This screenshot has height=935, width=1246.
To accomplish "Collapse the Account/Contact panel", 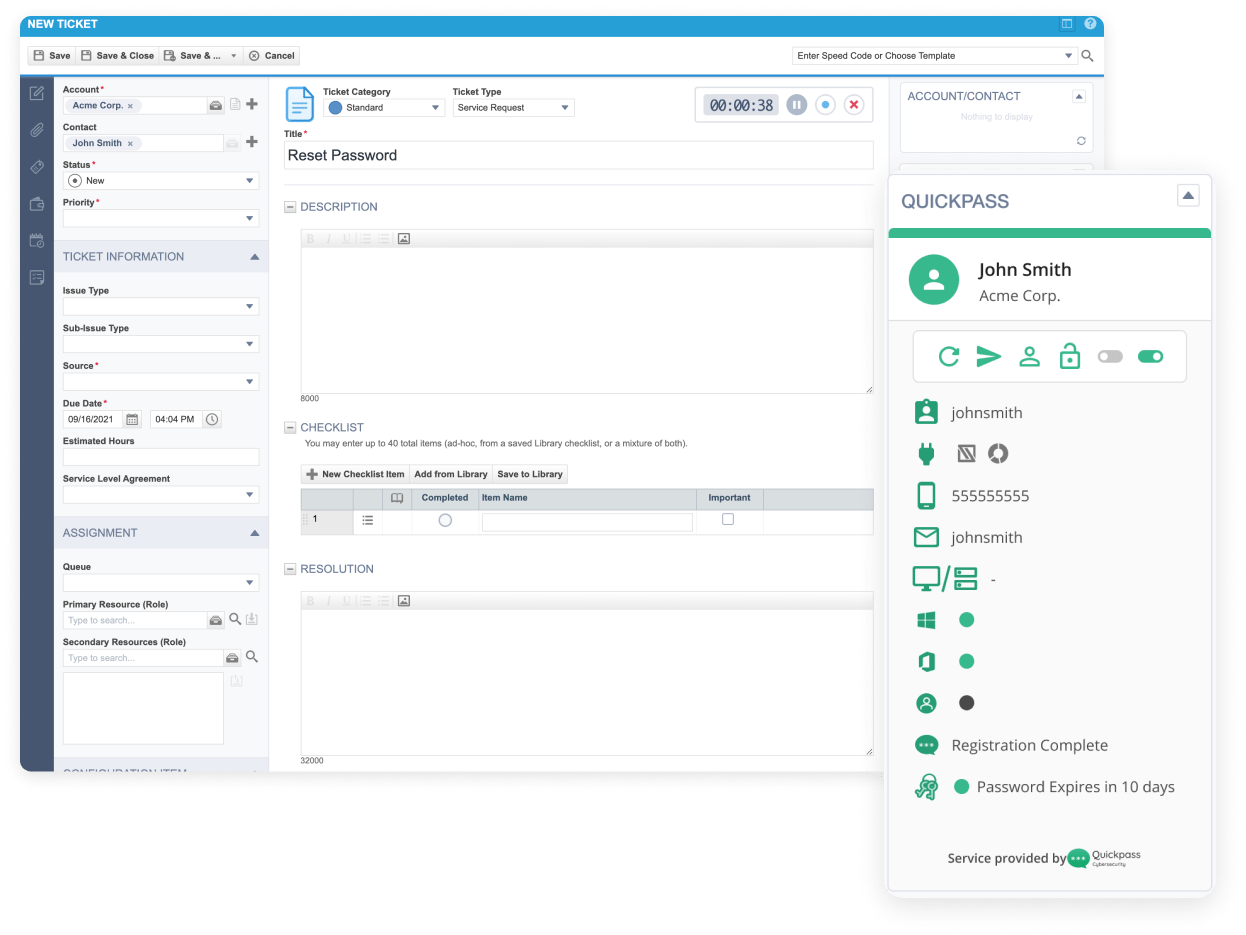I will [1078, 97].
